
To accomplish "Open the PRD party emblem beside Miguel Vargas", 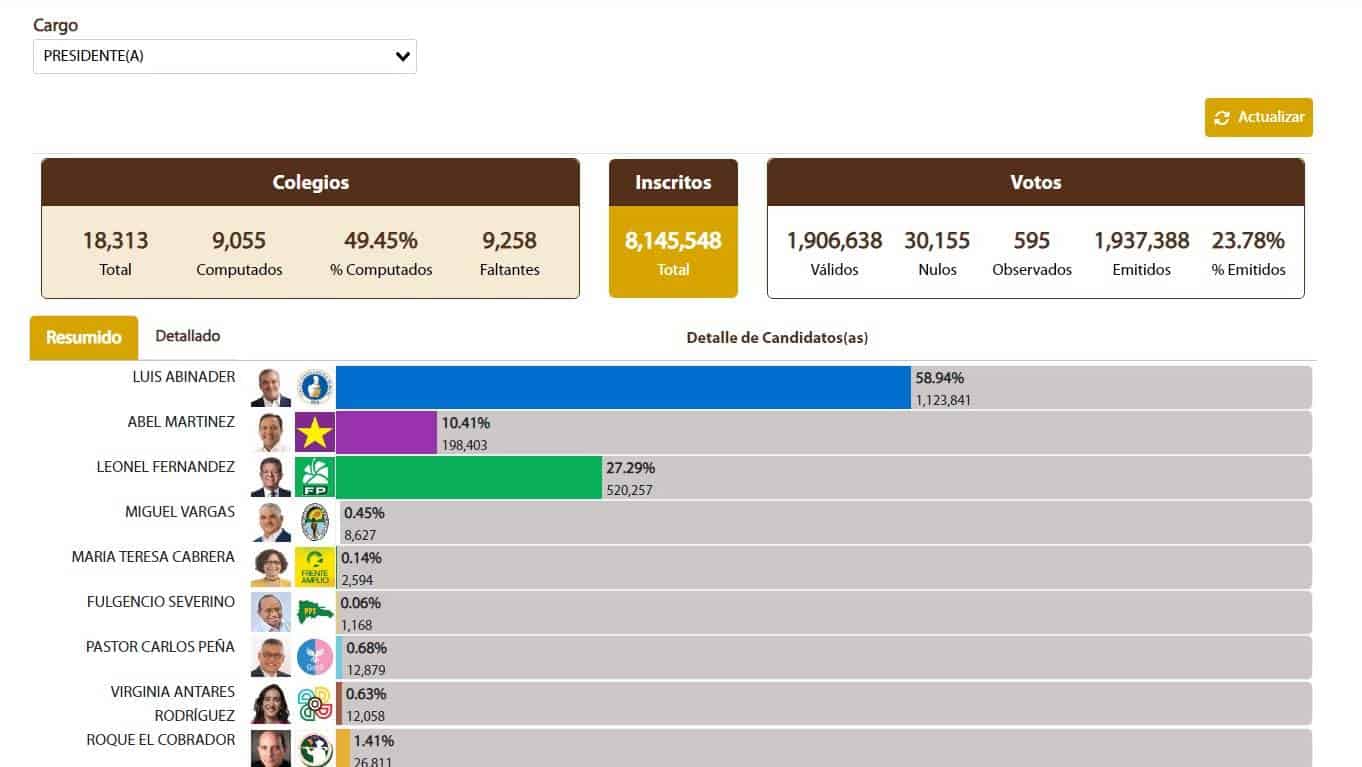I will pos(316,522).
